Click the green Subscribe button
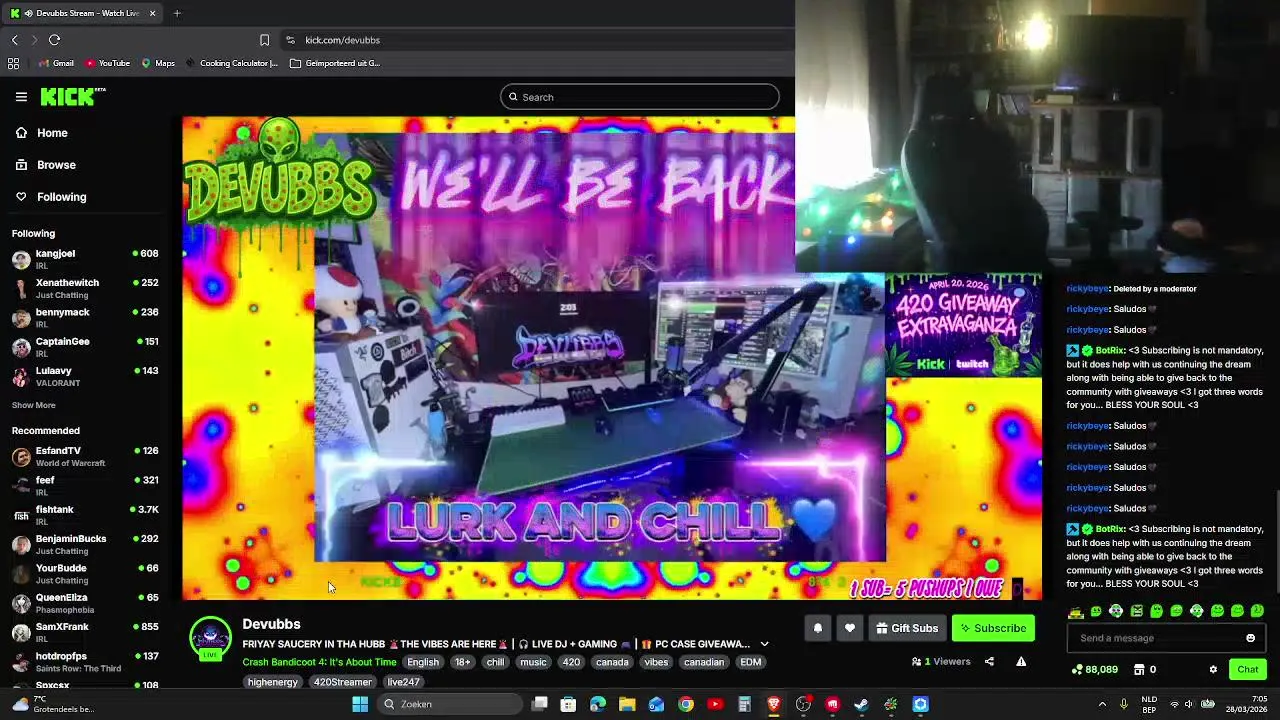Screen dimensions: 1280x720 993,628
